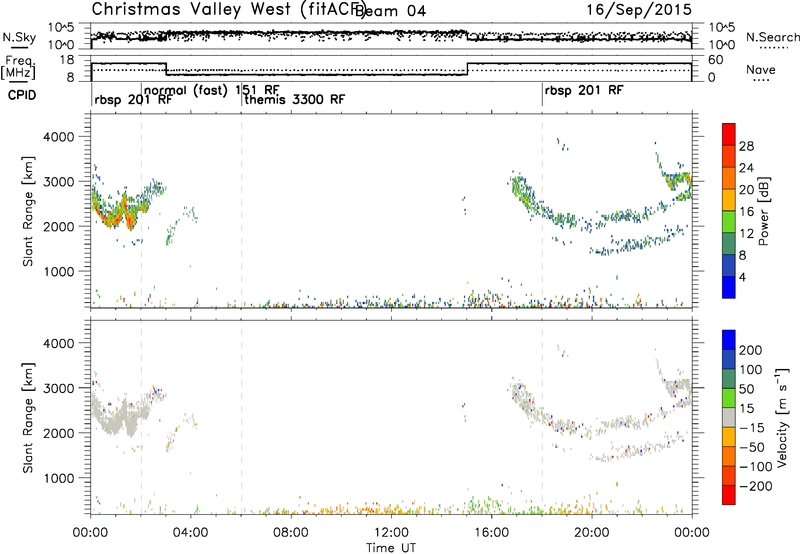Screen dimensions: 800x554
Task: Click the light green Power segment between 12 and 16
Action: 729,221
